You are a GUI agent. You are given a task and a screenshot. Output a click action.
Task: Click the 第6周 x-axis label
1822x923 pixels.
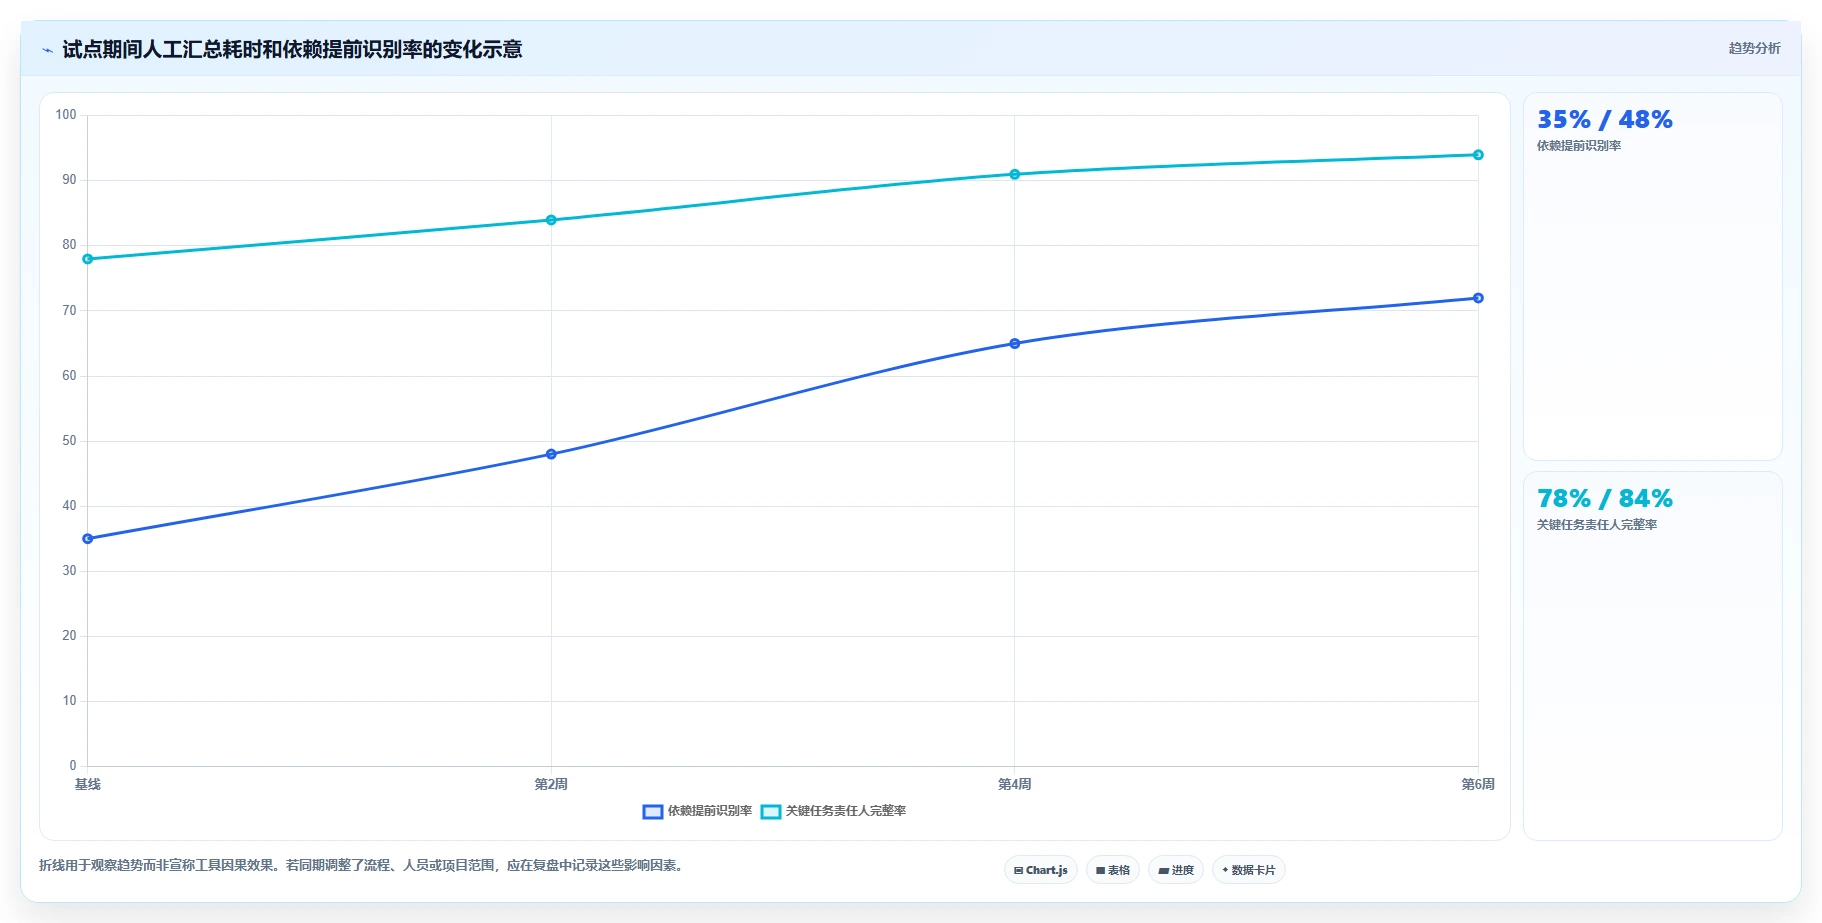click(1478, 784)
